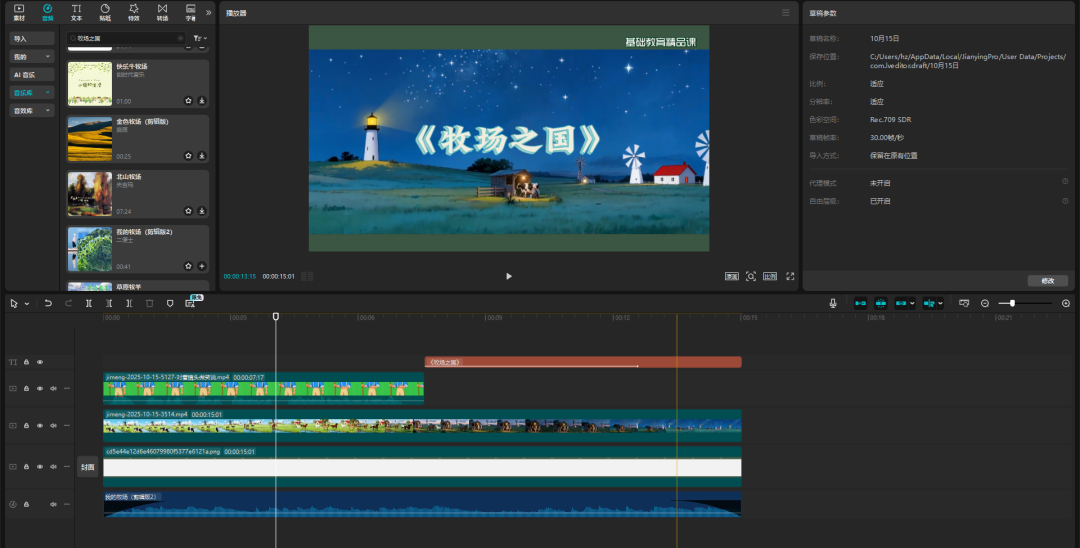The height and width of the screenshot is (548, 1080).
Task: Click the fullscreen icon in the player
Action: tap(790, 276)
